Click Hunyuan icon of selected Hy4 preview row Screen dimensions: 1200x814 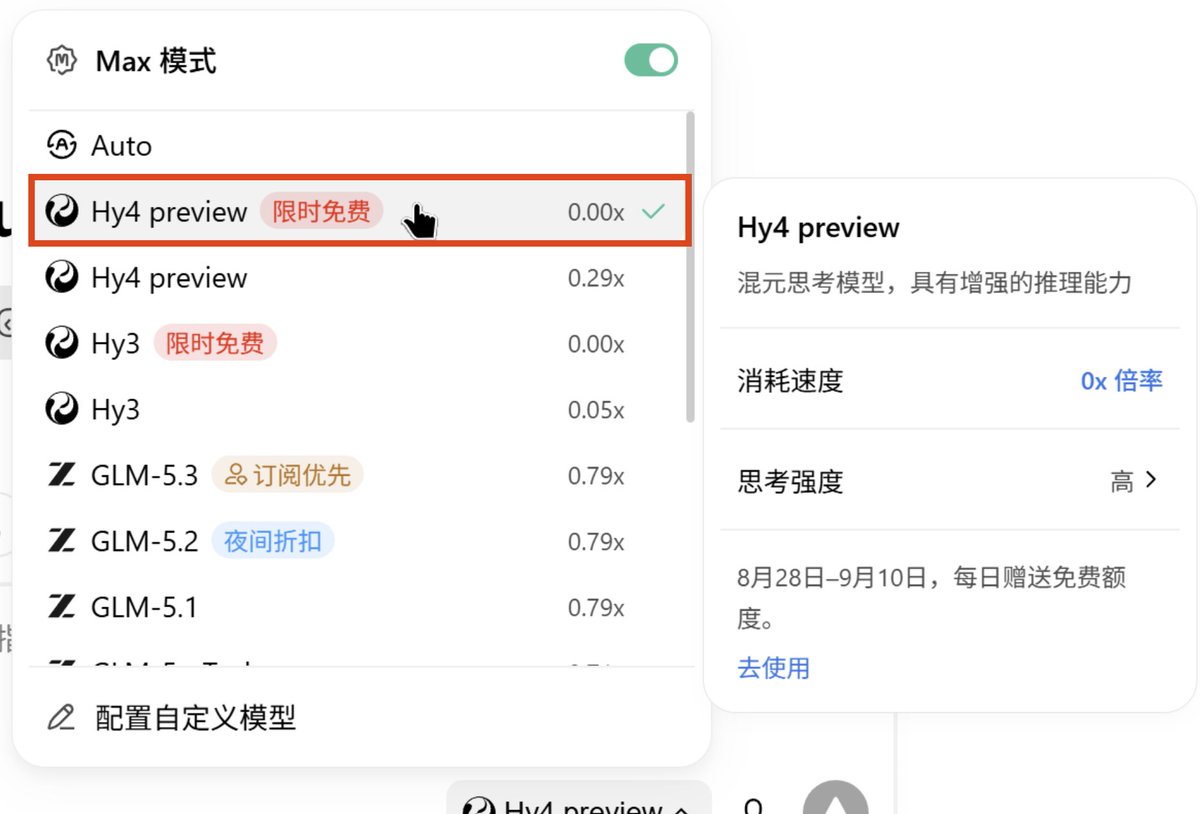62,211
